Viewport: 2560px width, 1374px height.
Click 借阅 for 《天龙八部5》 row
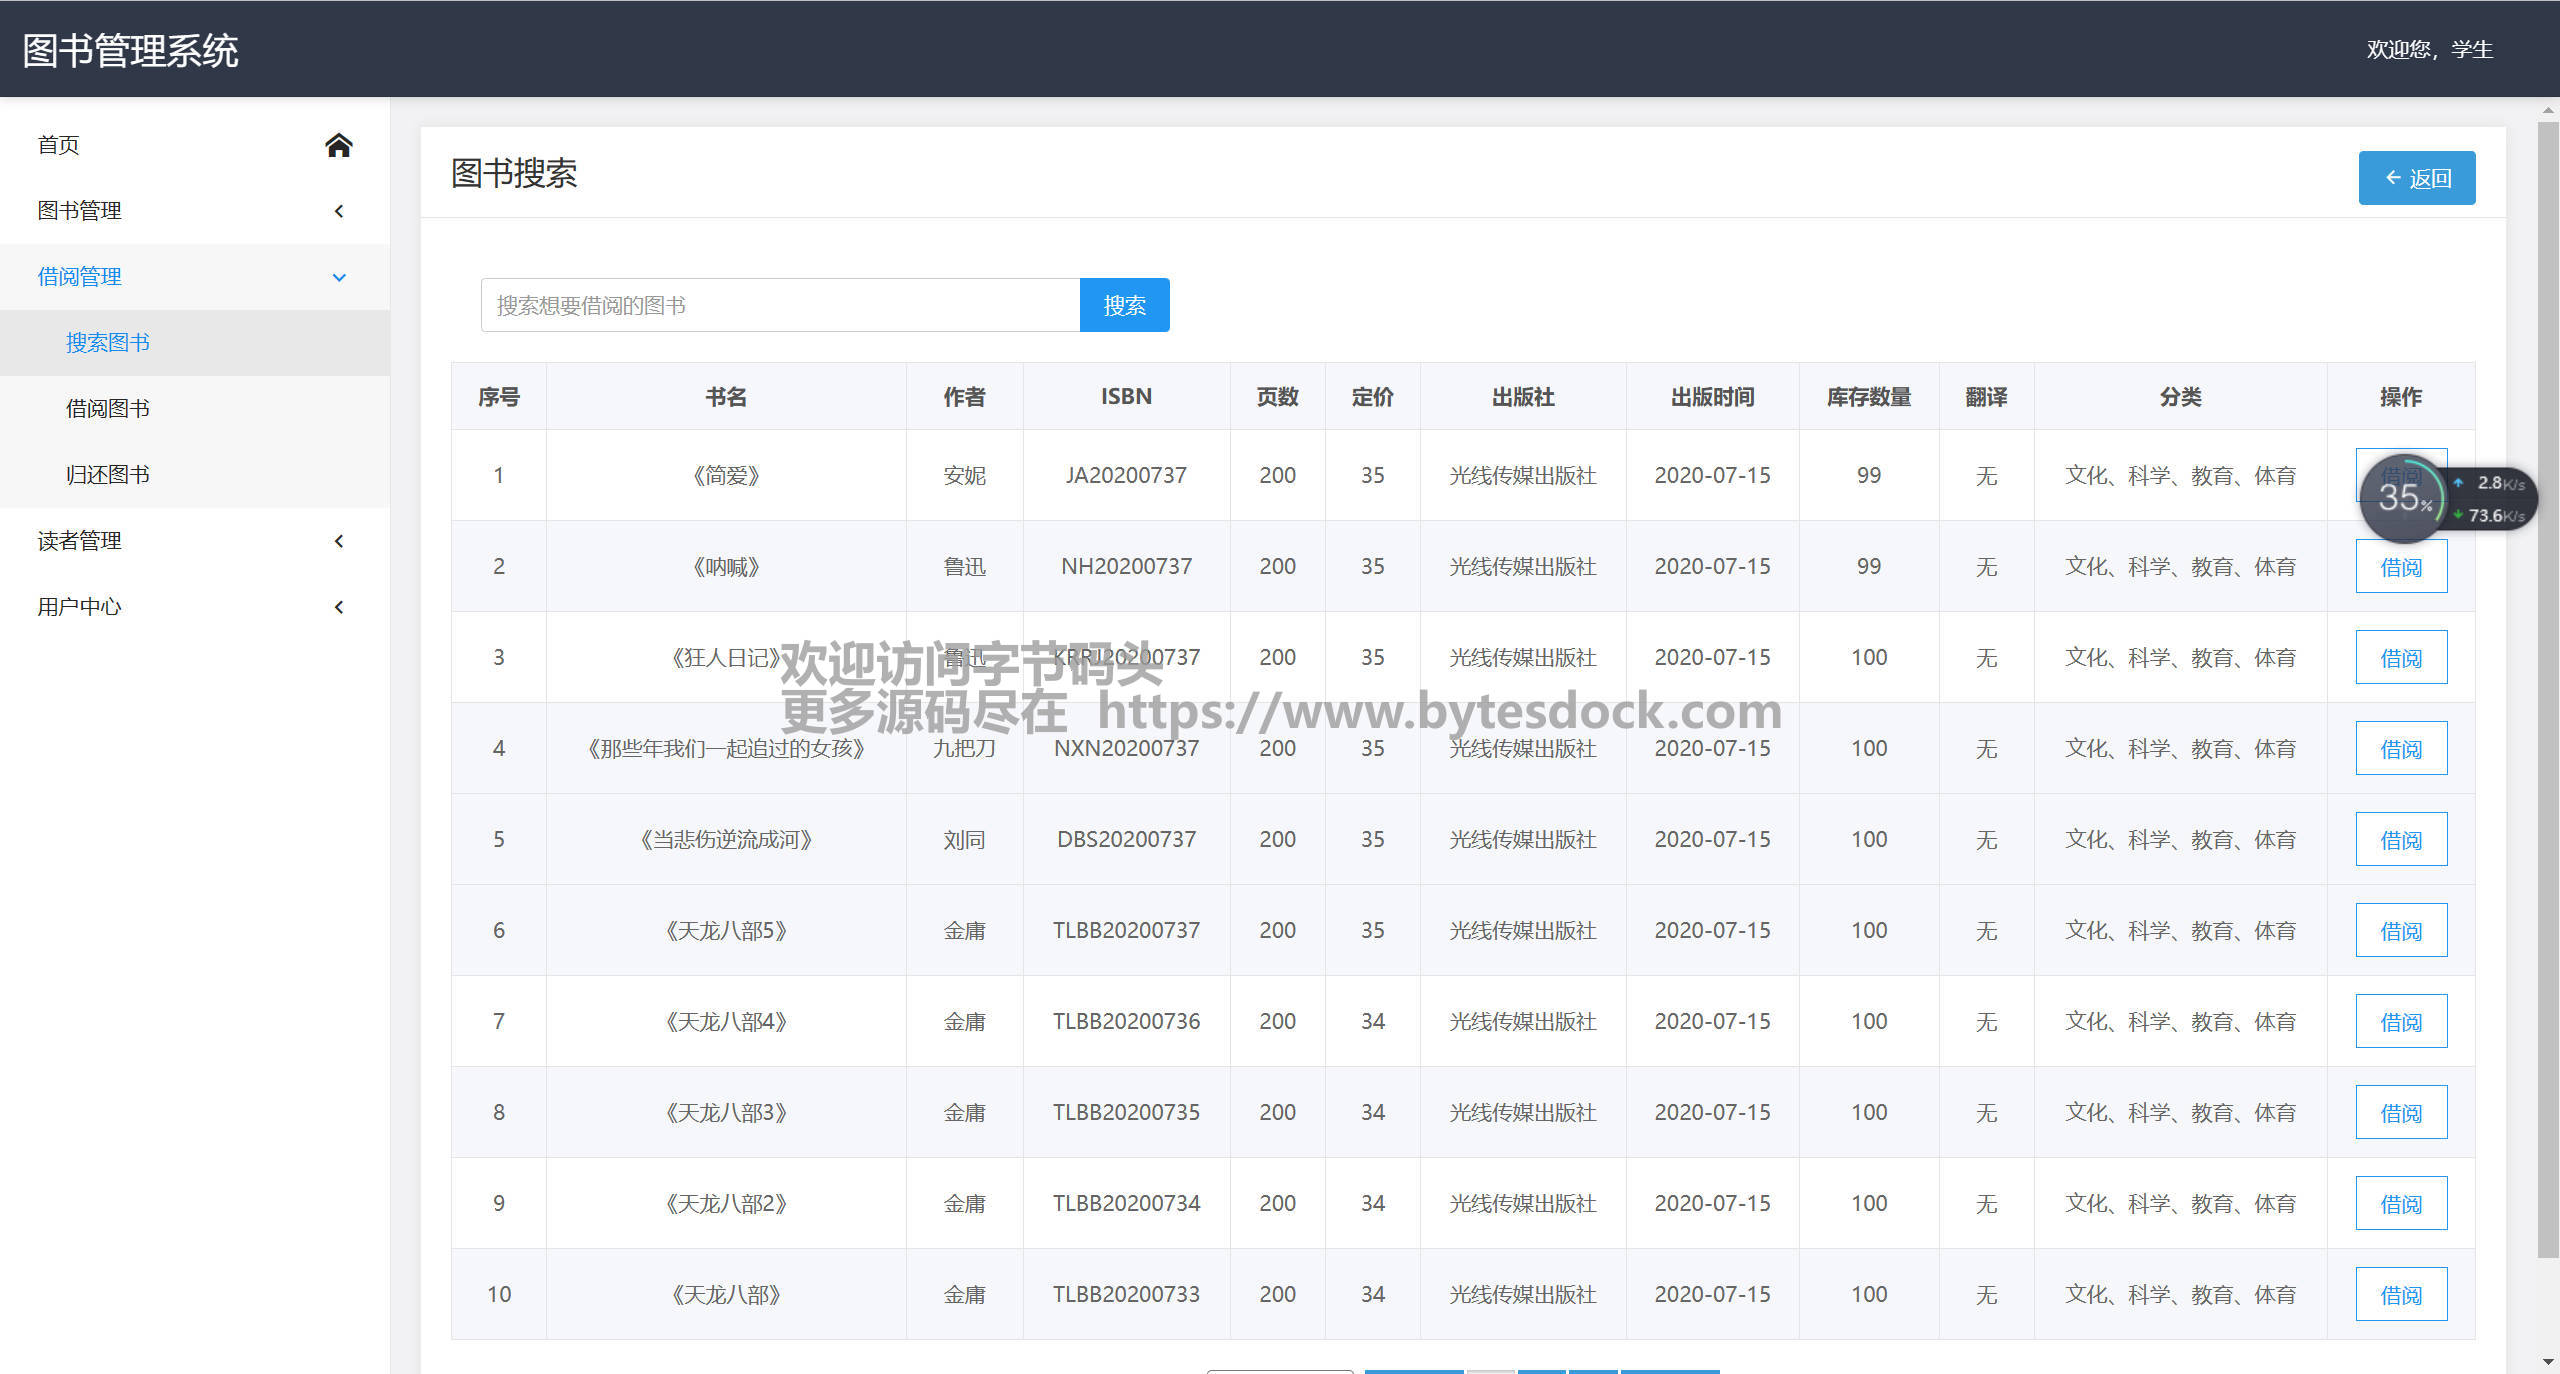click(x=2400, y=931)
